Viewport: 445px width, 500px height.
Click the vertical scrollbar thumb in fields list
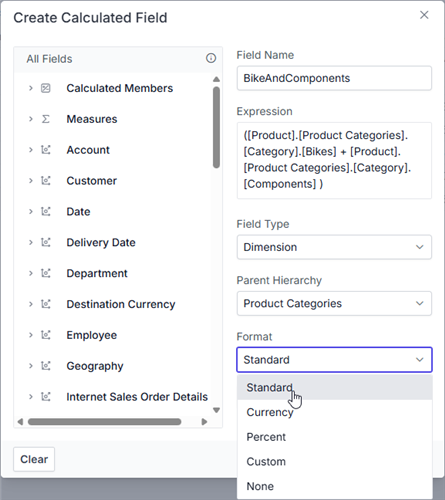216,127
